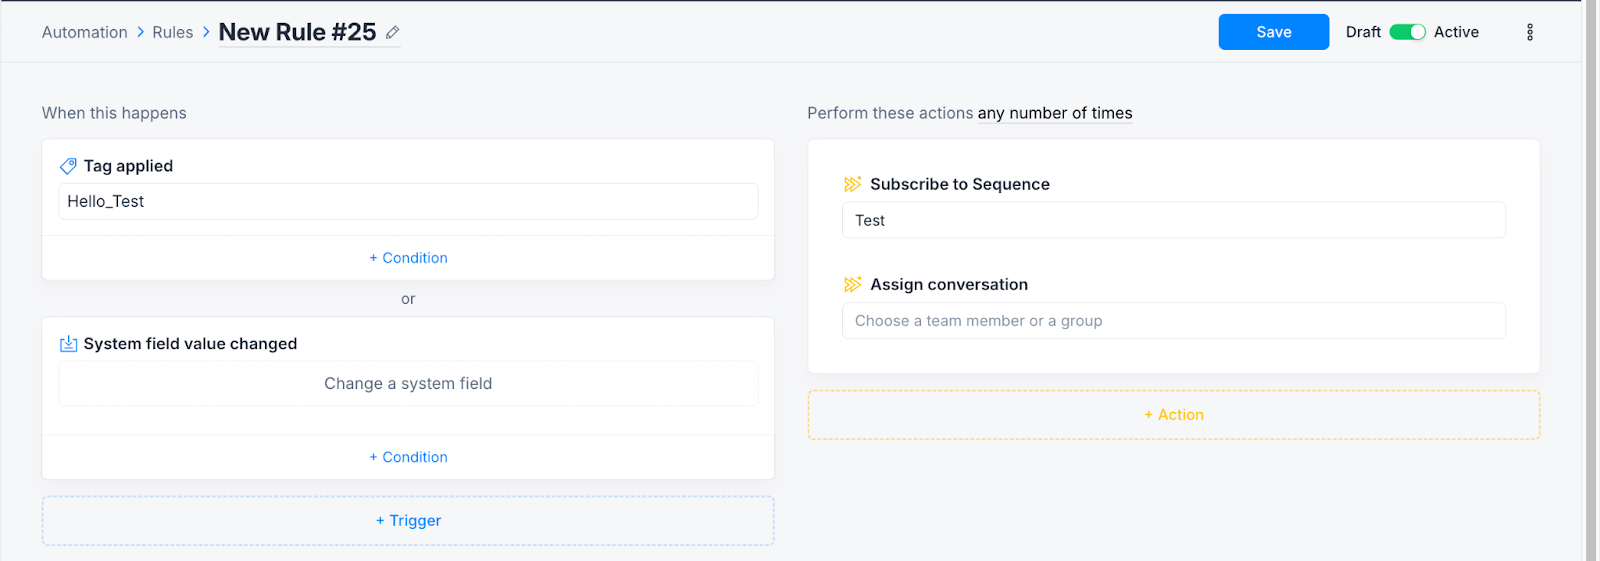Viewport: 1600px width, 561px height.
Task: Navigate to Rules breadcrumb link
Action: [x=172, y=32]
